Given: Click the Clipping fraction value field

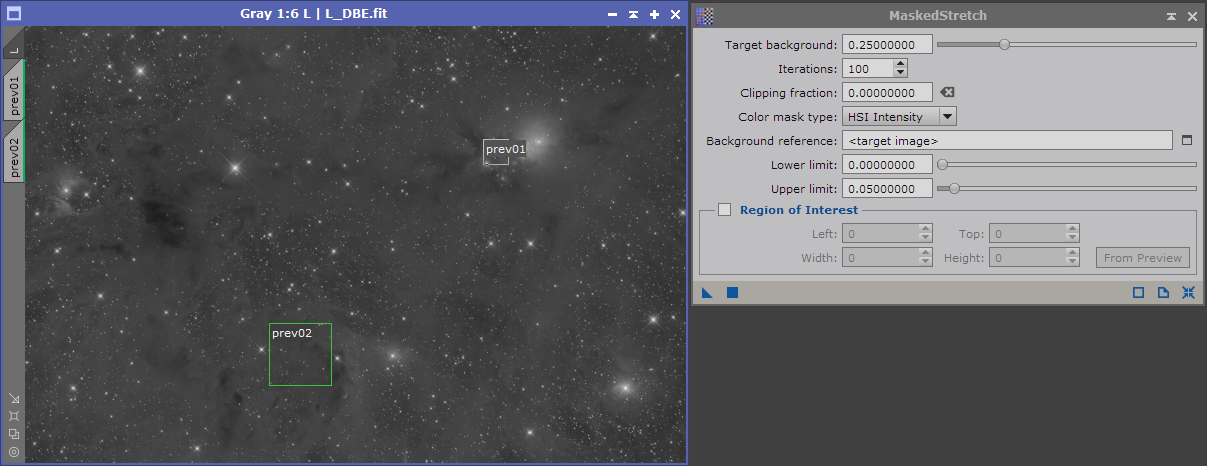Looking at the screenshot, I should click(x=887, y=93).
